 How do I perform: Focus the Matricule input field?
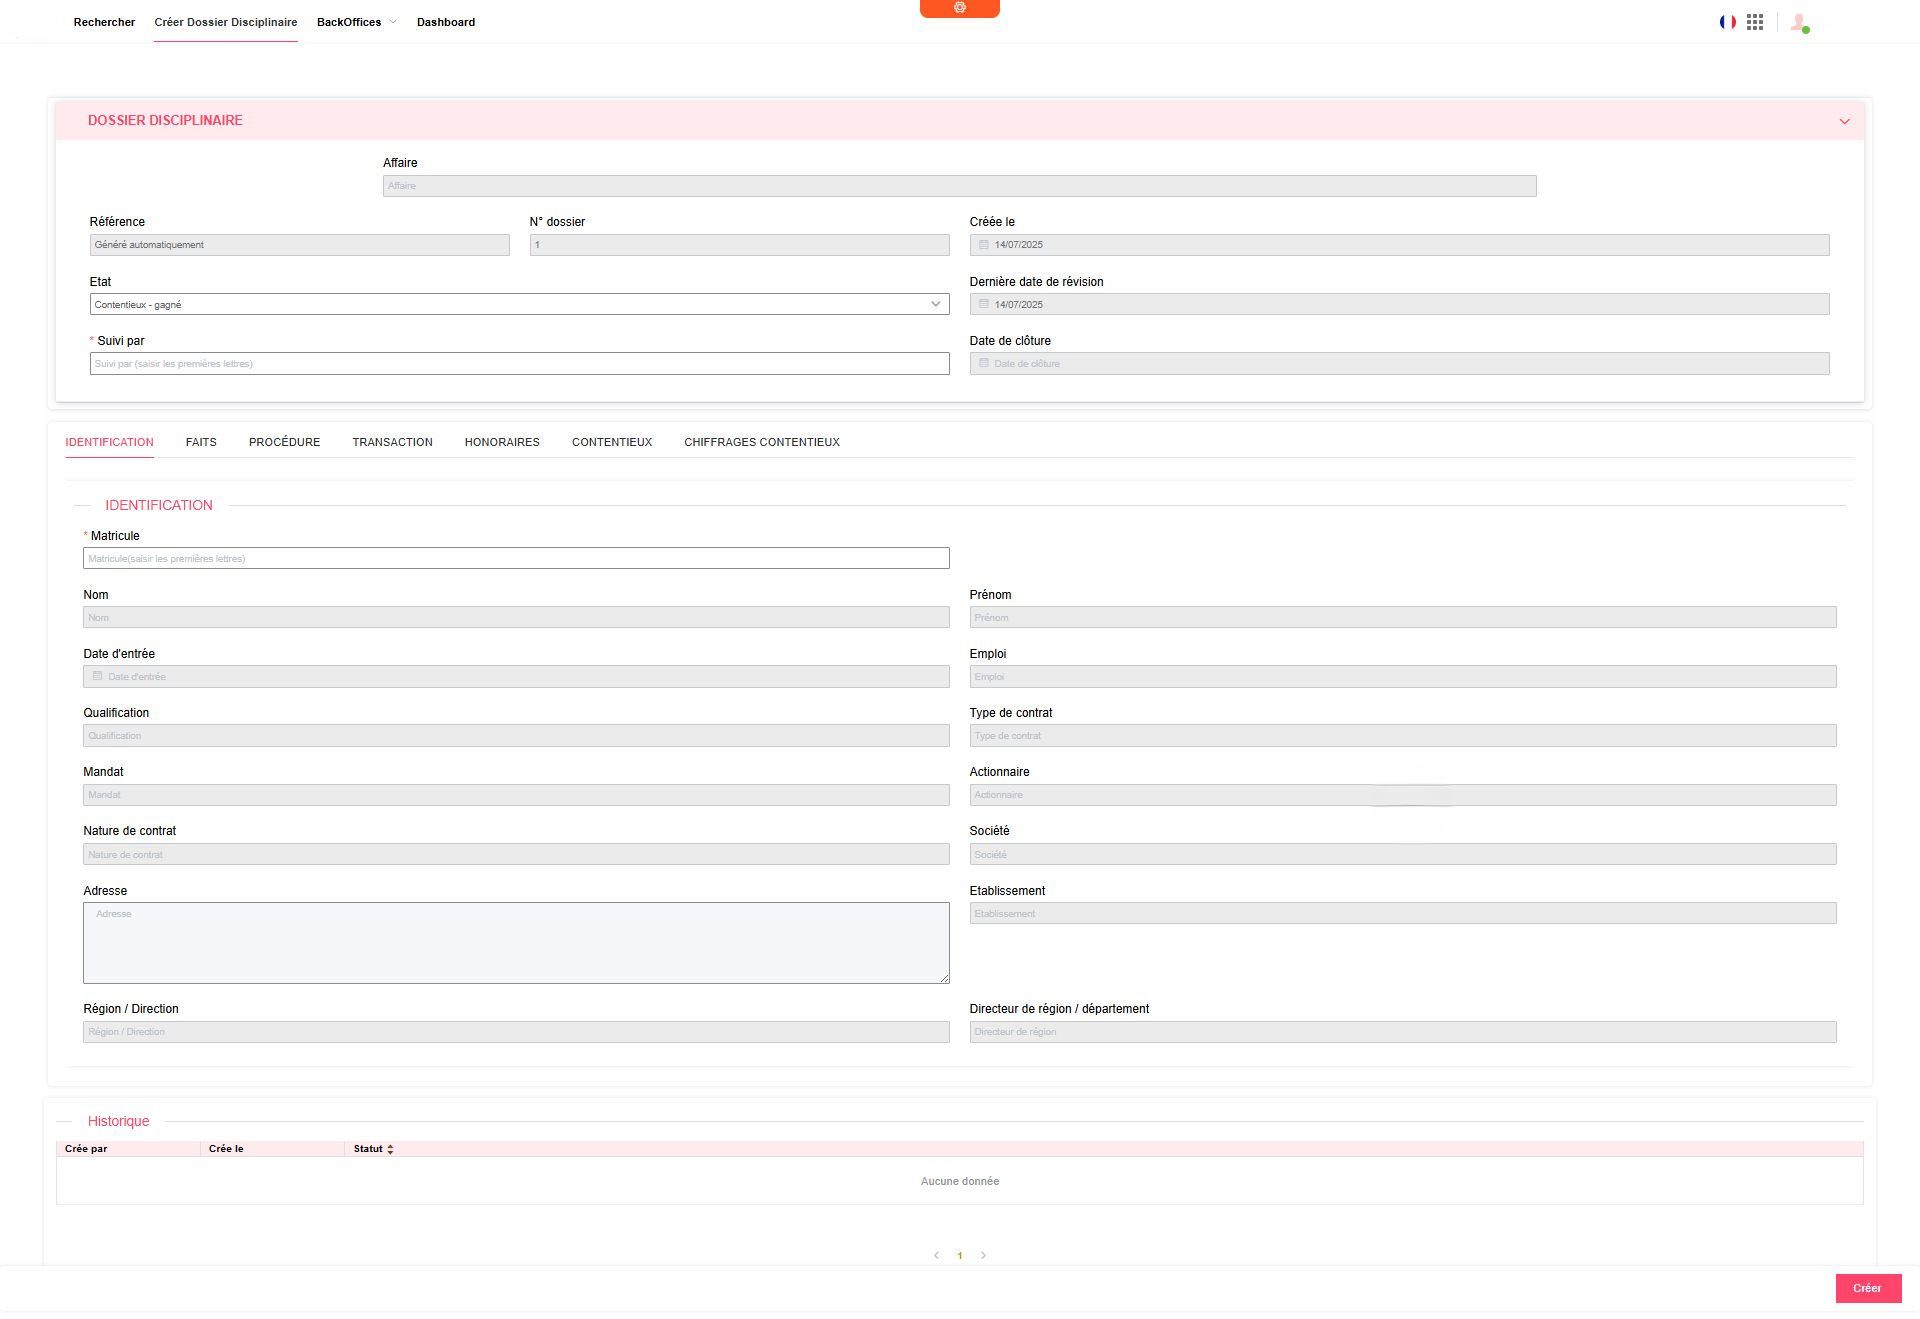click(516, 558)
